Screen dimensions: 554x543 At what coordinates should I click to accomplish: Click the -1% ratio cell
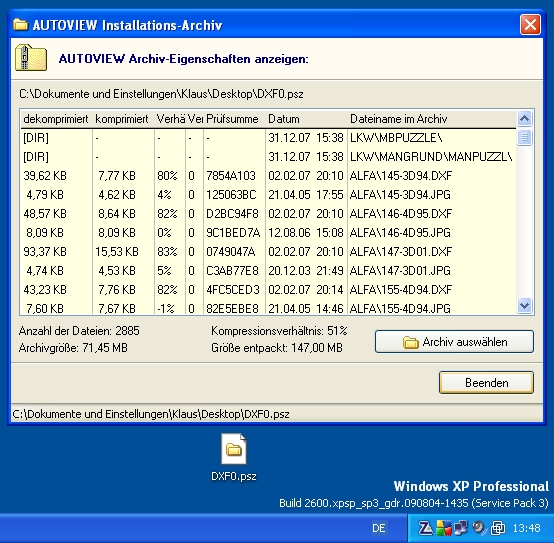click(166, 308)
